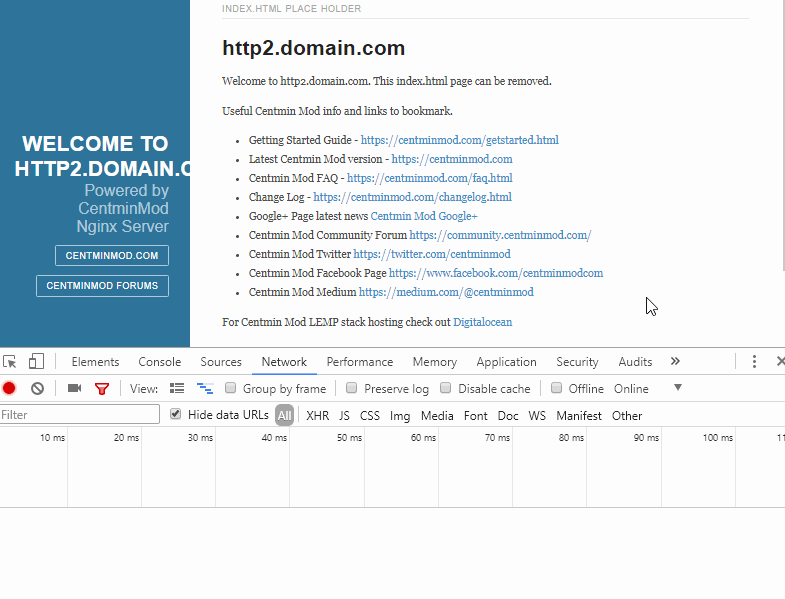
Task: Select the All filter type
Action: click(284, 415)
